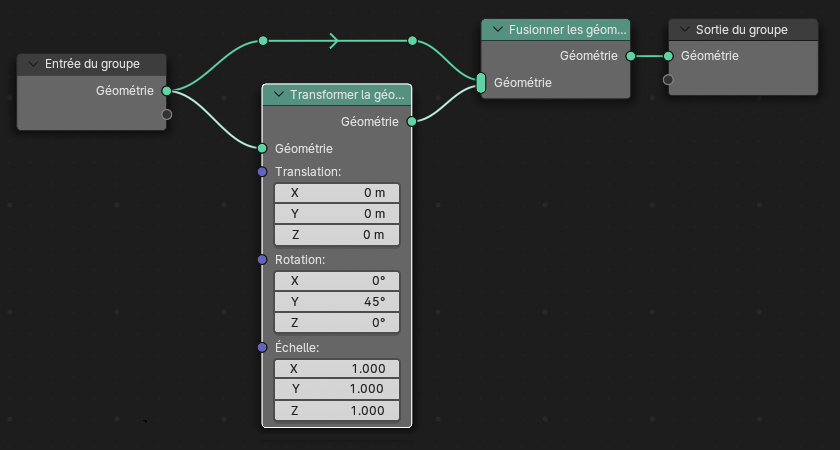Collapse the Sortie du groupe node
This screenshot has height=450, width=840.
click(684, 30)
